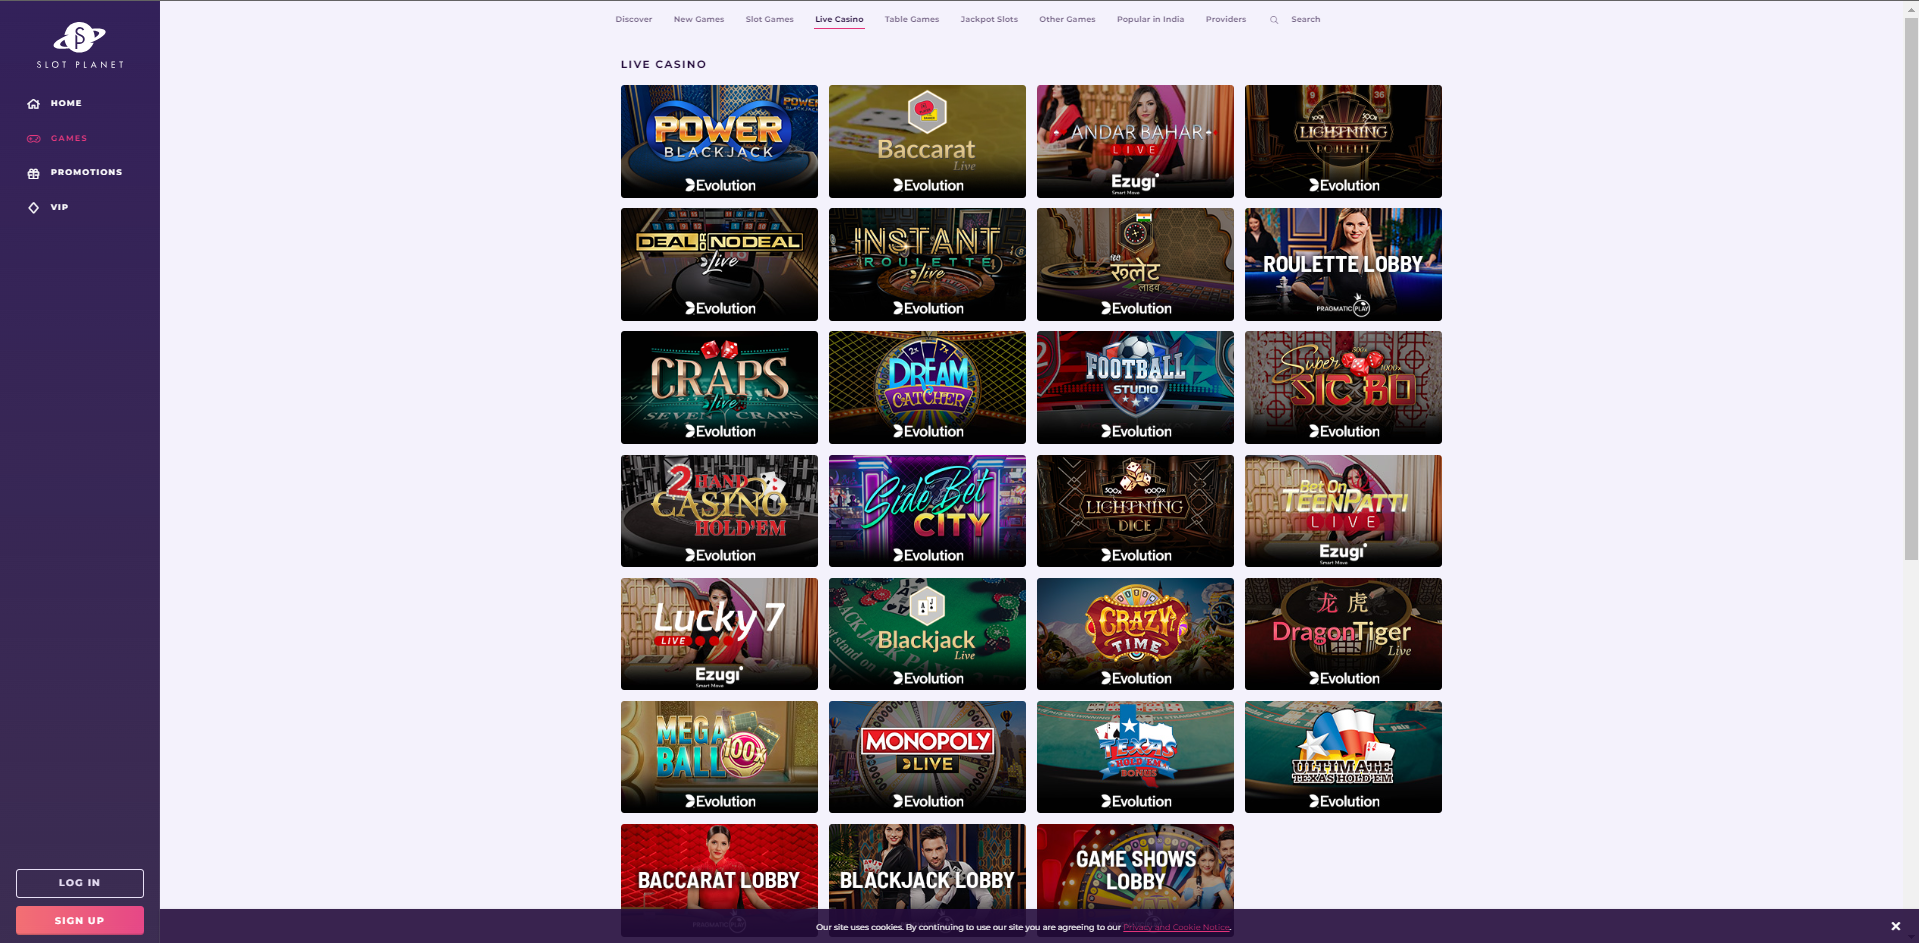
Task: Launch Mega Ball 100x game
Action: 719,757
